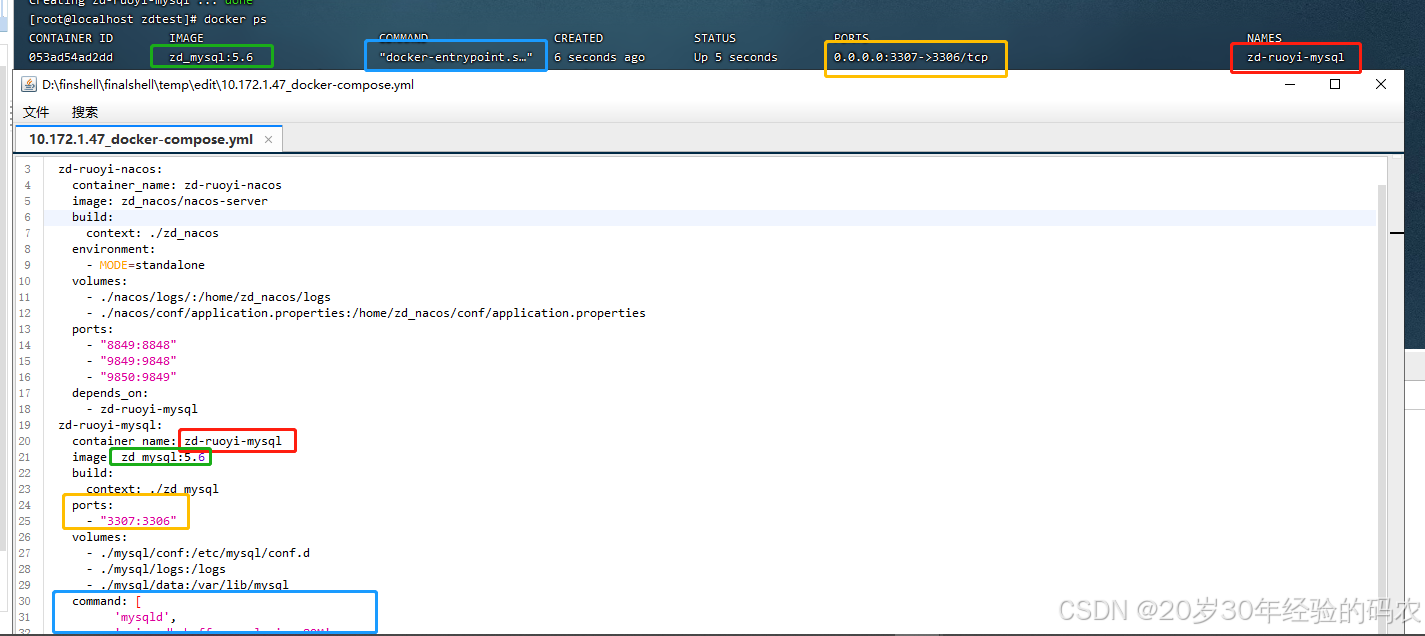Maximize the editor window

point(1335,85)
